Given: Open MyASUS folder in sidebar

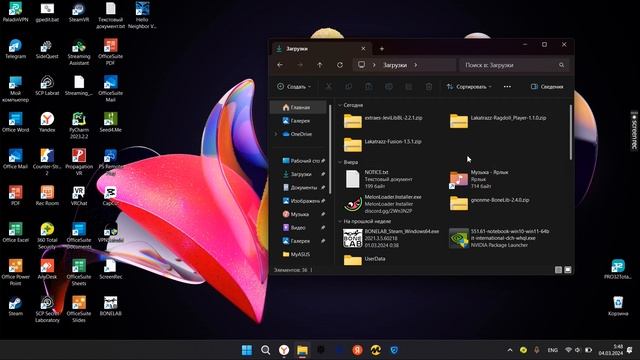Looking at the screenshot, I should click(299, 254).
